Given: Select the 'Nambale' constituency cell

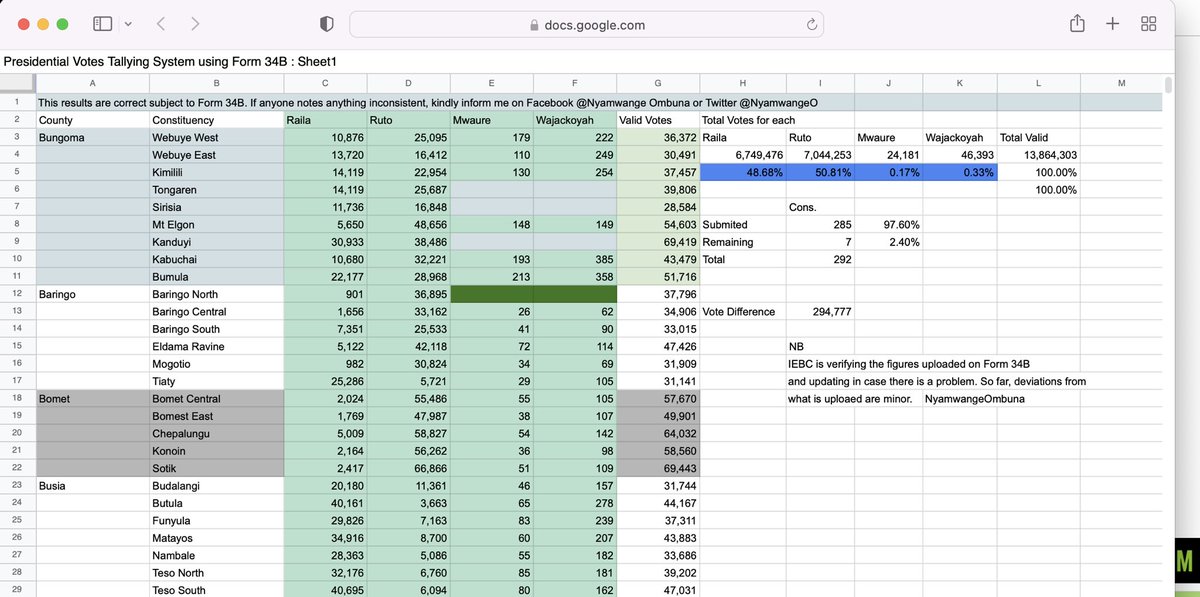Looking at the screenshot, I should pyautogui.click(x=216, y=555).
